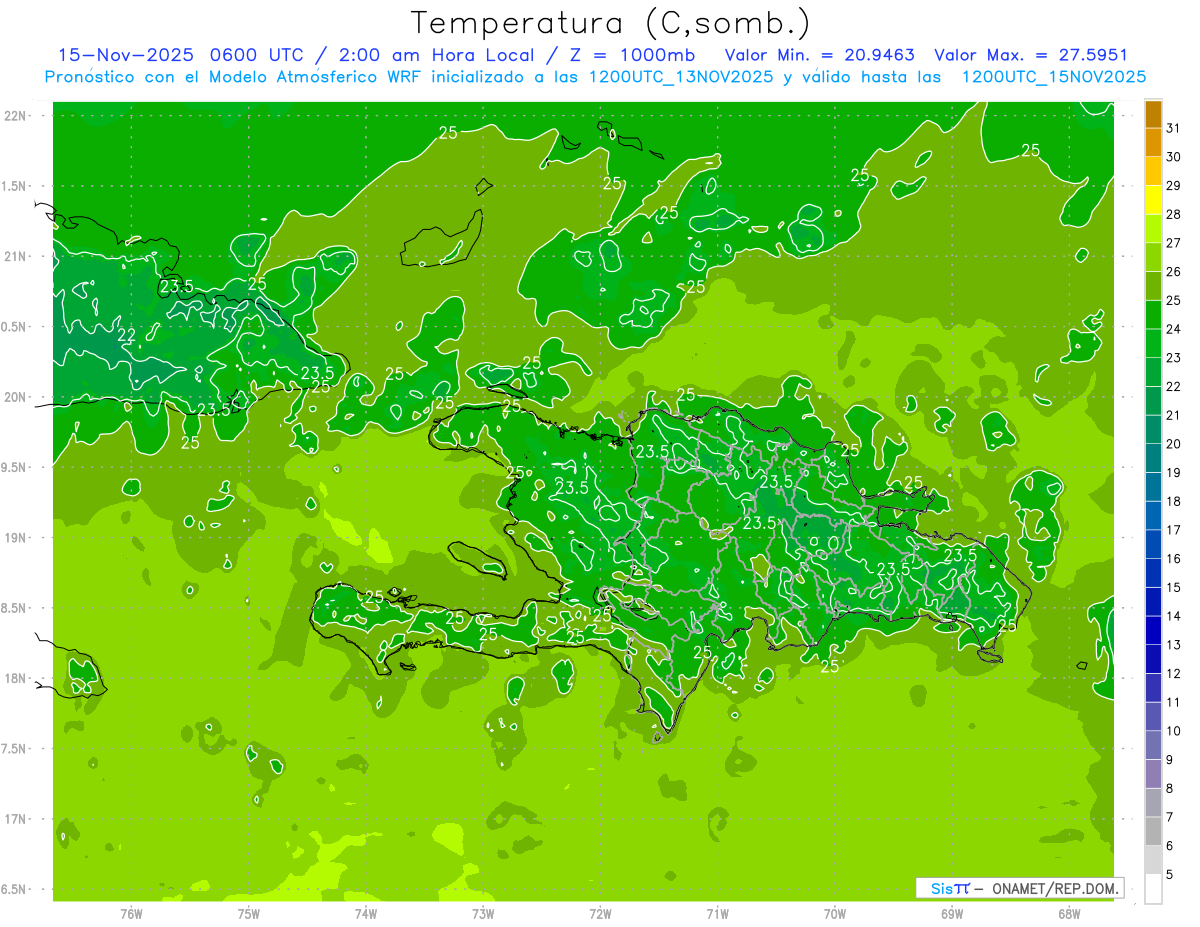
Task: Click the '31' value on the color scale
Action: [1174, 128]
